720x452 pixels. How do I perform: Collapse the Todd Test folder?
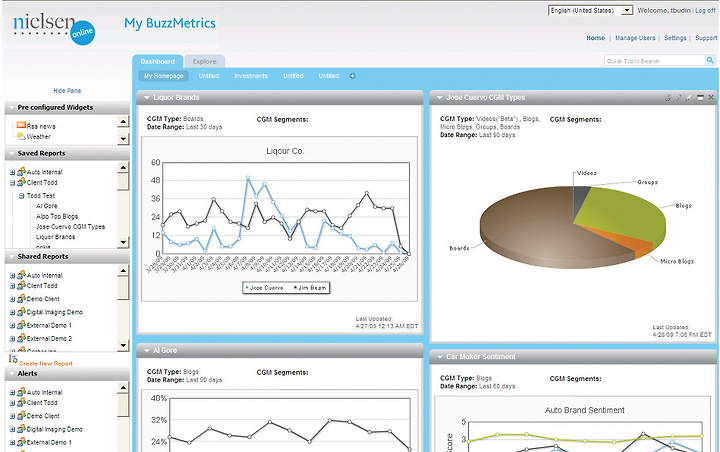click(22, 196)
